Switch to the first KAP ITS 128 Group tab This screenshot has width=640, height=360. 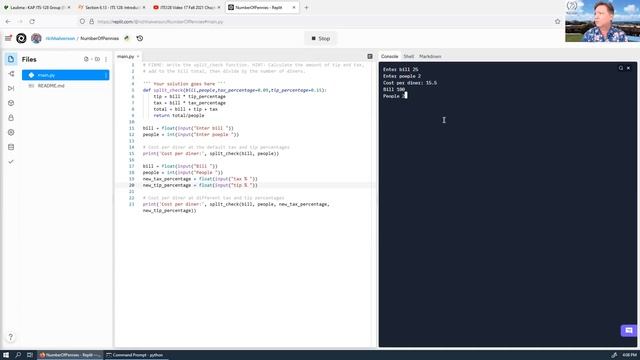(x=37, y=7)
